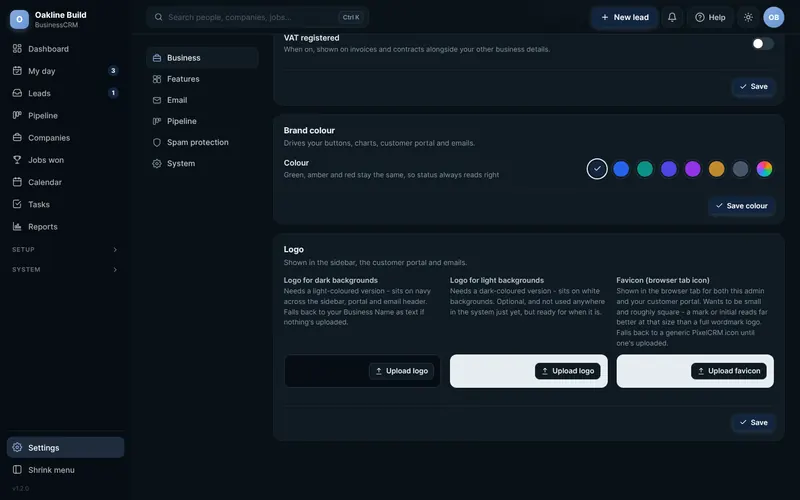Focus the search people, companies, jobs field
The width and height of the screenshot is (800, 500).
258,17
